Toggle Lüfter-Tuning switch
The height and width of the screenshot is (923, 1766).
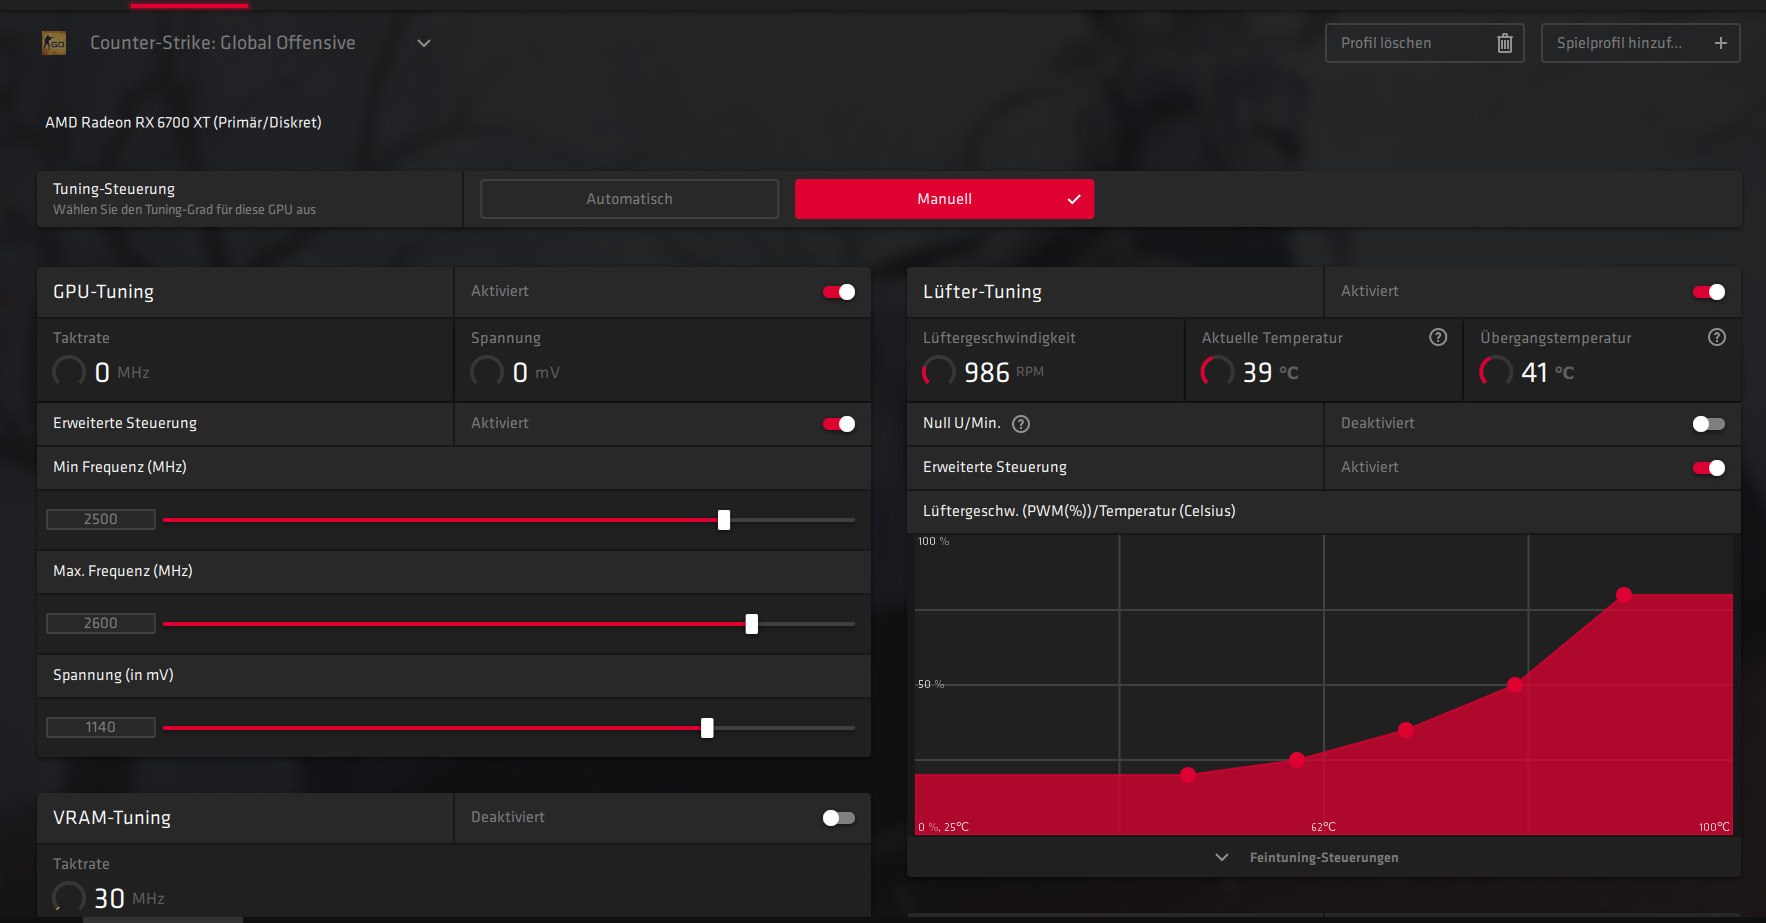point(1709,292)
